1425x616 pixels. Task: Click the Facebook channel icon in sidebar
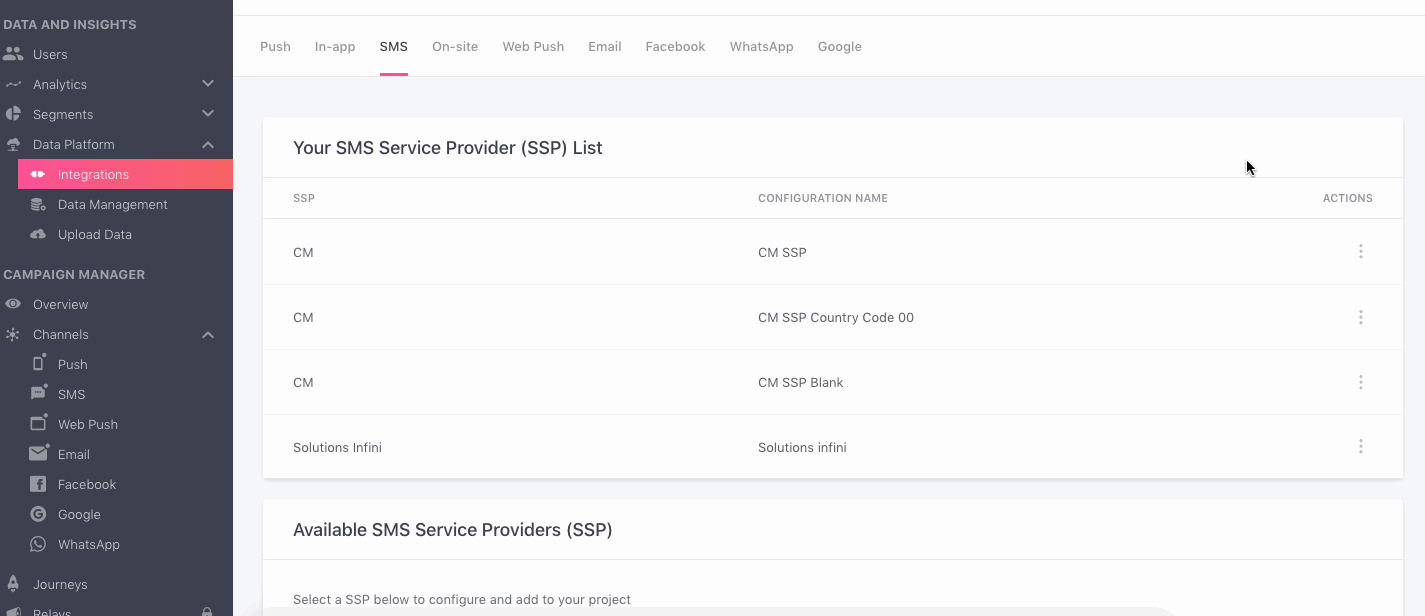pos(38,484)
